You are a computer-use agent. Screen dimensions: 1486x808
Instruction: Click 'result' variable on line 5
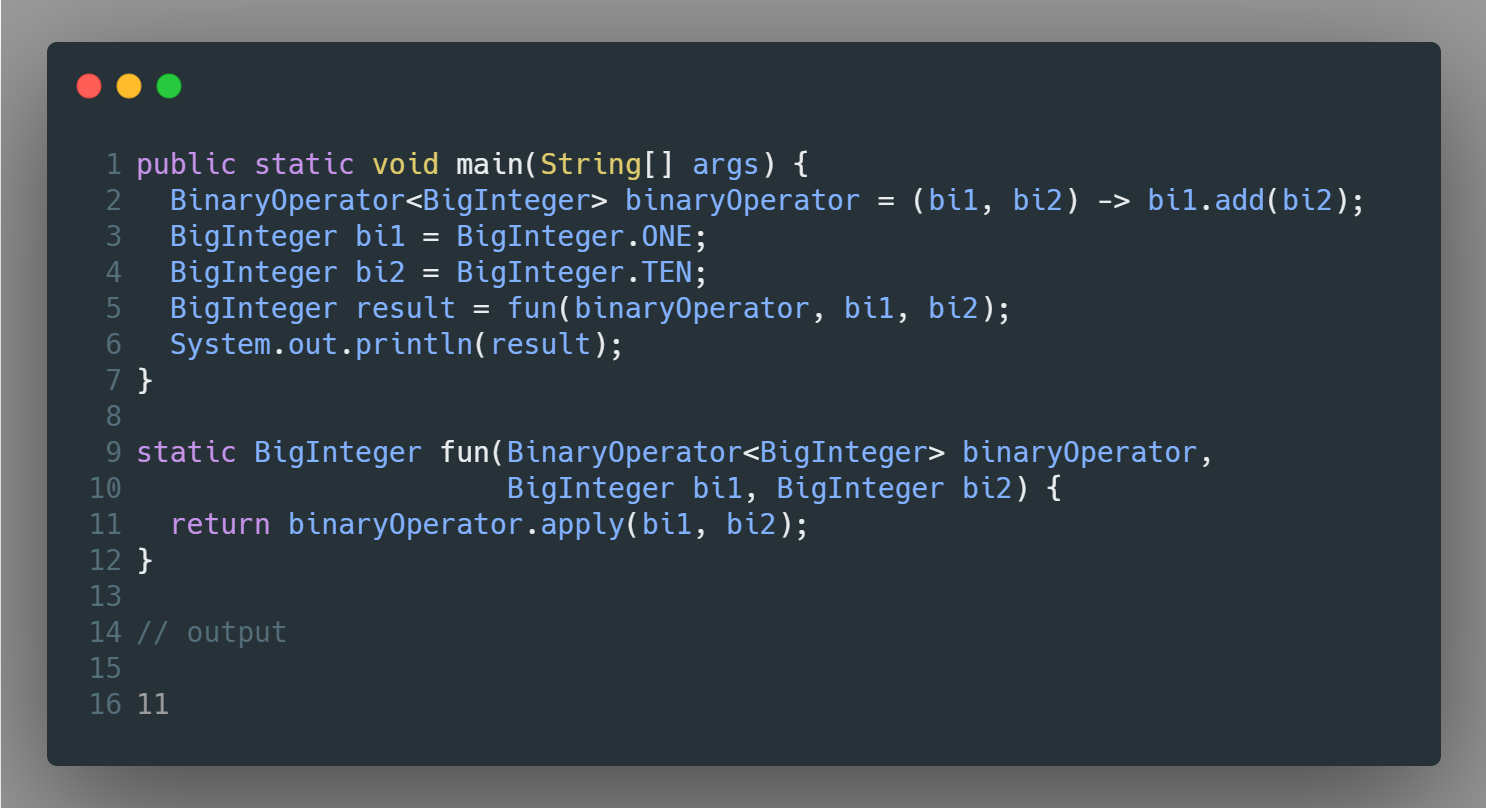click(x=406, y=309)
